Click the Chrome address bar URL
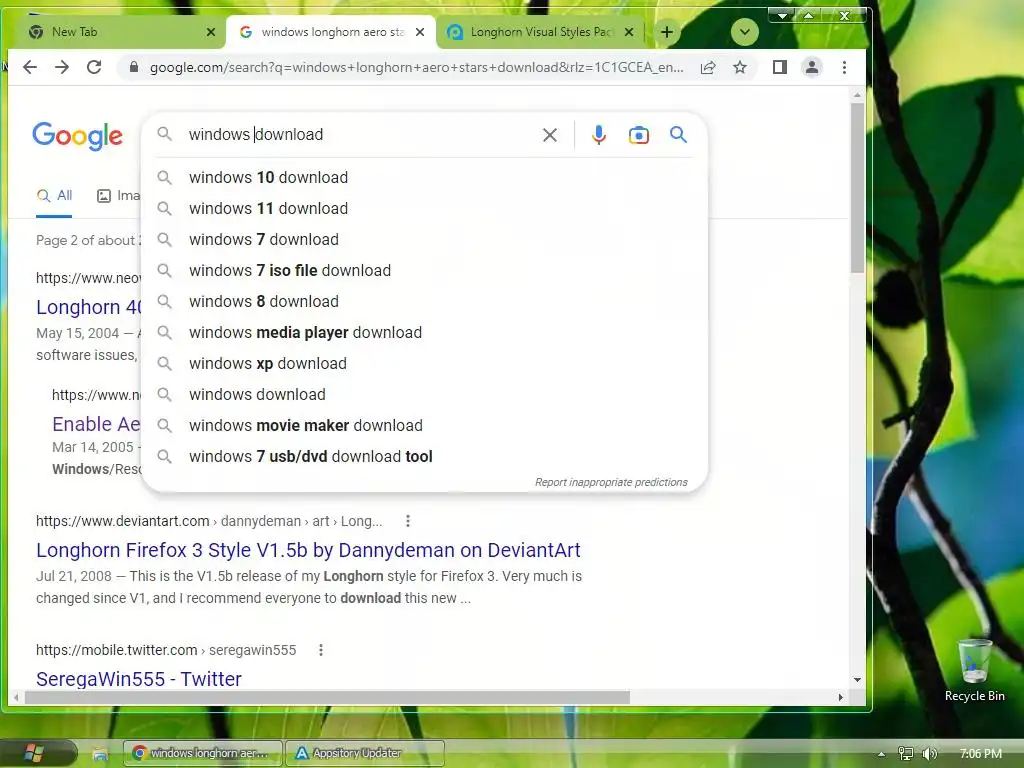The width and height of the screenshot is (1024, 768). pyautogui.click(x=417, y=67)
